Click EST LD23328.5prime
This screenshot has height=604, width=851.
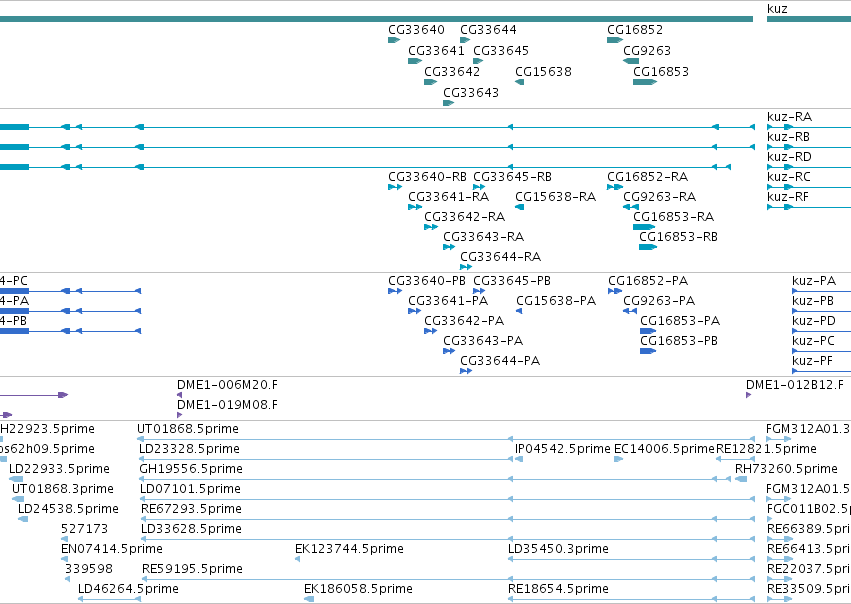189,449
